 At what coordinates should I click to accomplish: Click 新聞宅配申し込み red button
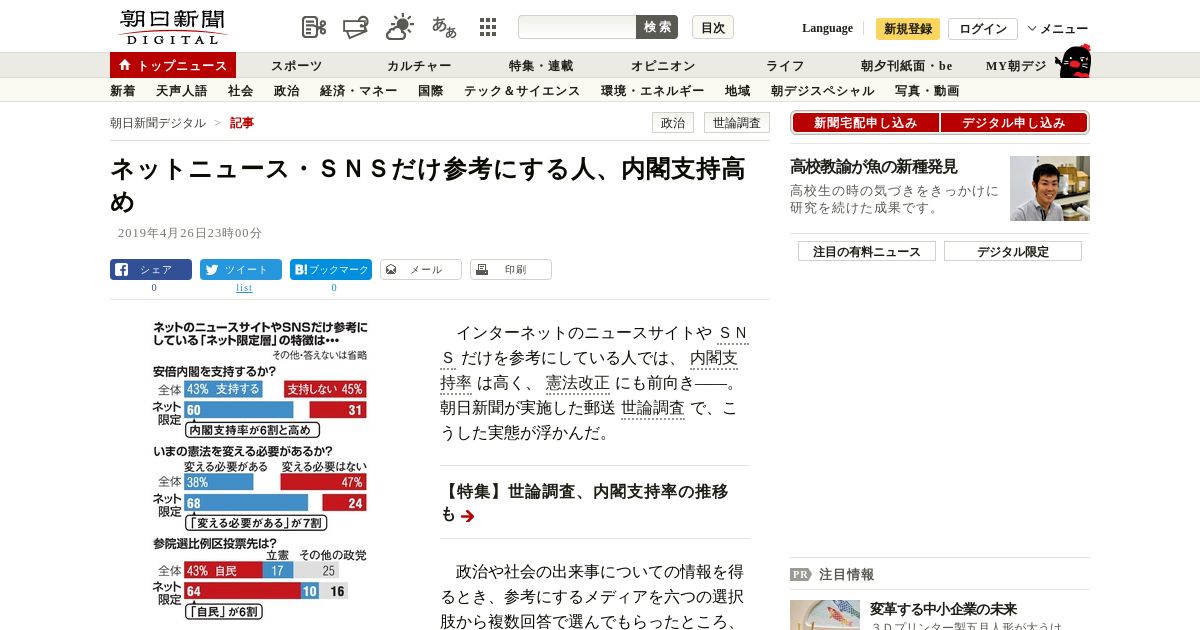[865, 123]
